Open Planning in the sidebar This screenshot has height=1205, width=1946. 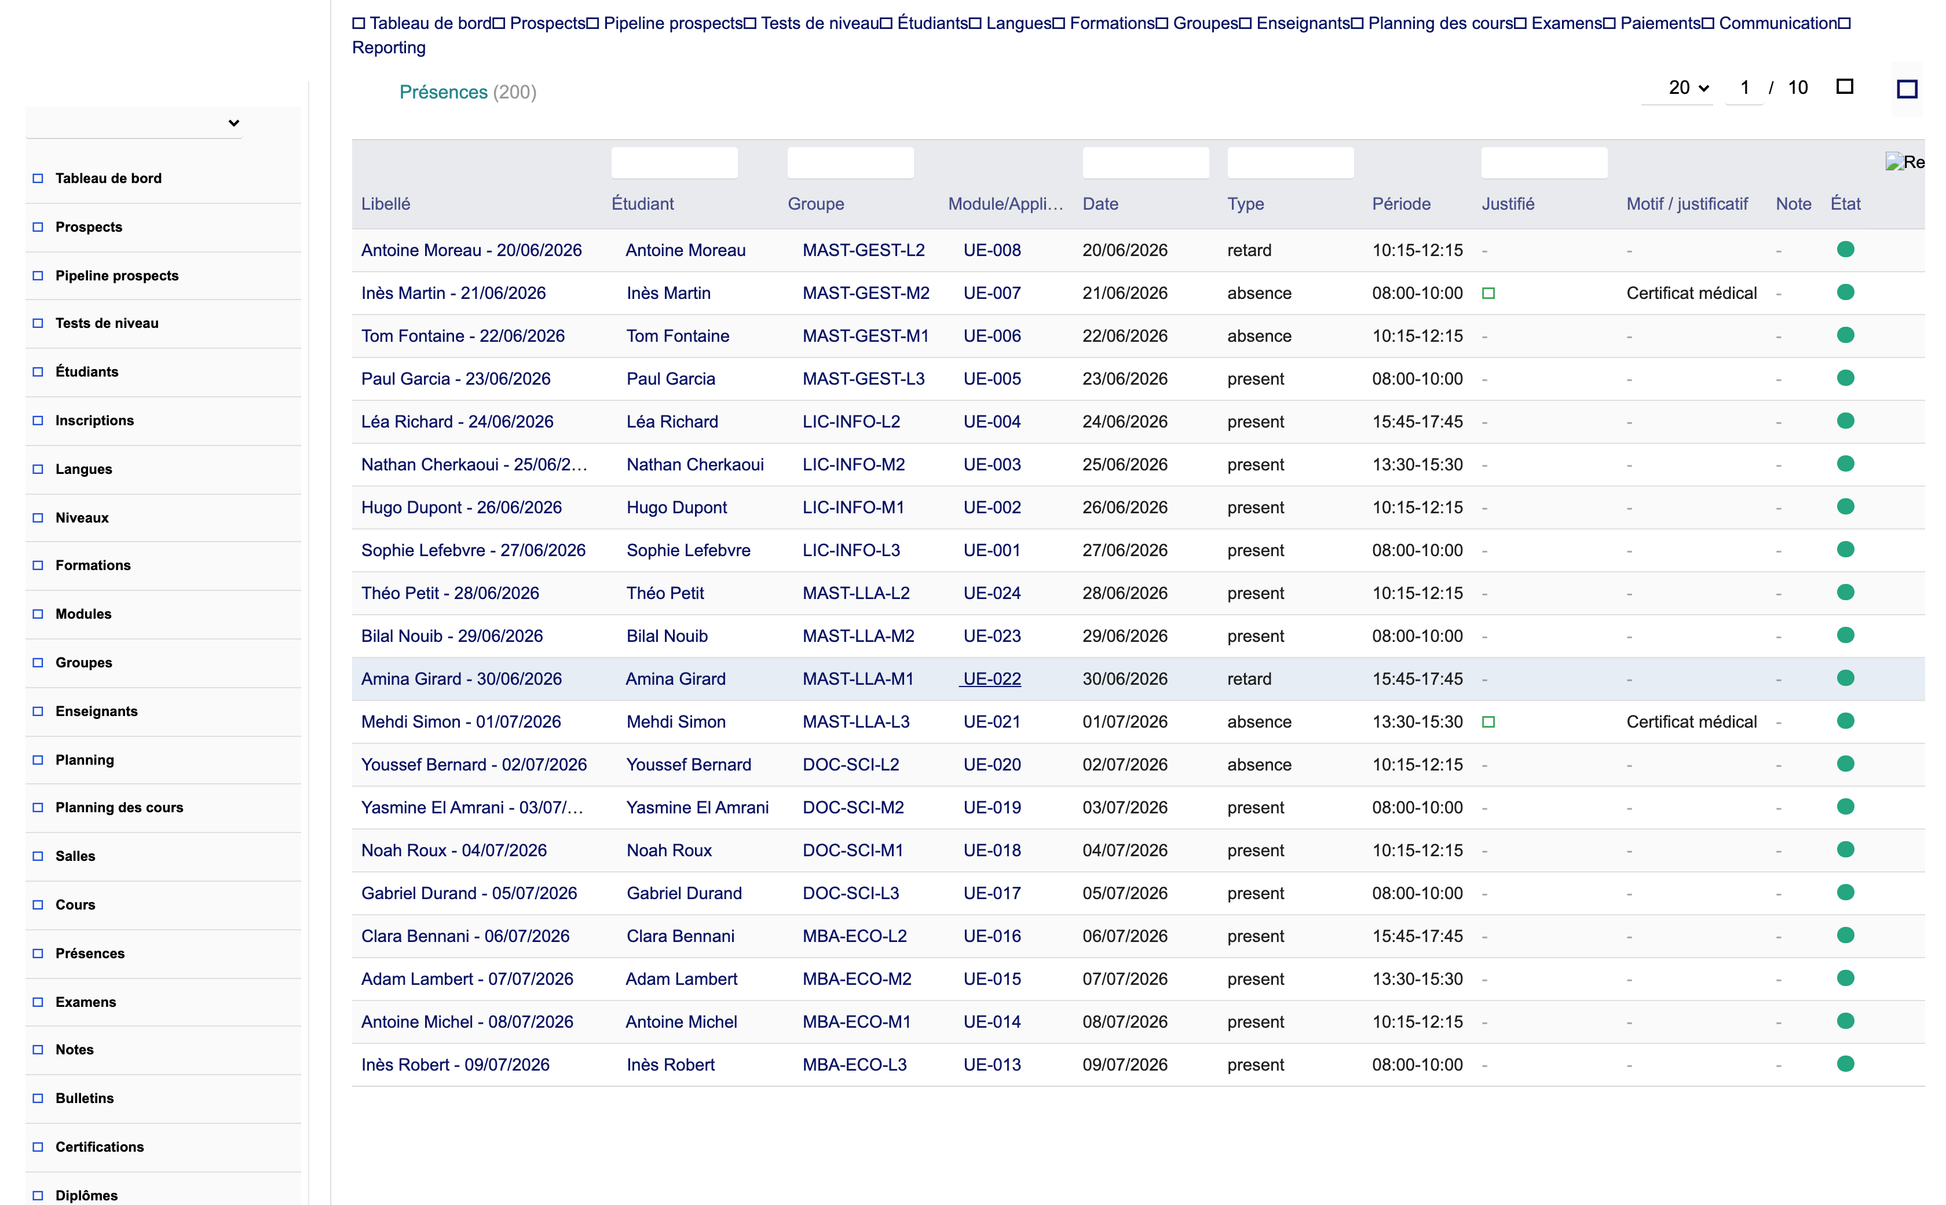coord(85,760)
